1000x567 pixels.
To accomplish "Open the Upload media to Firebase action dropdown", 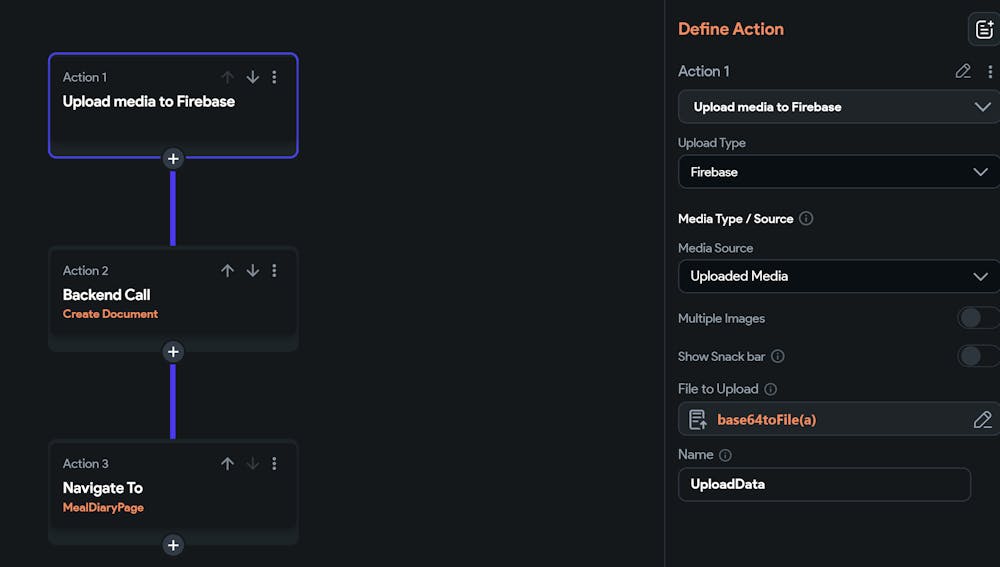I will coord(838,107).
